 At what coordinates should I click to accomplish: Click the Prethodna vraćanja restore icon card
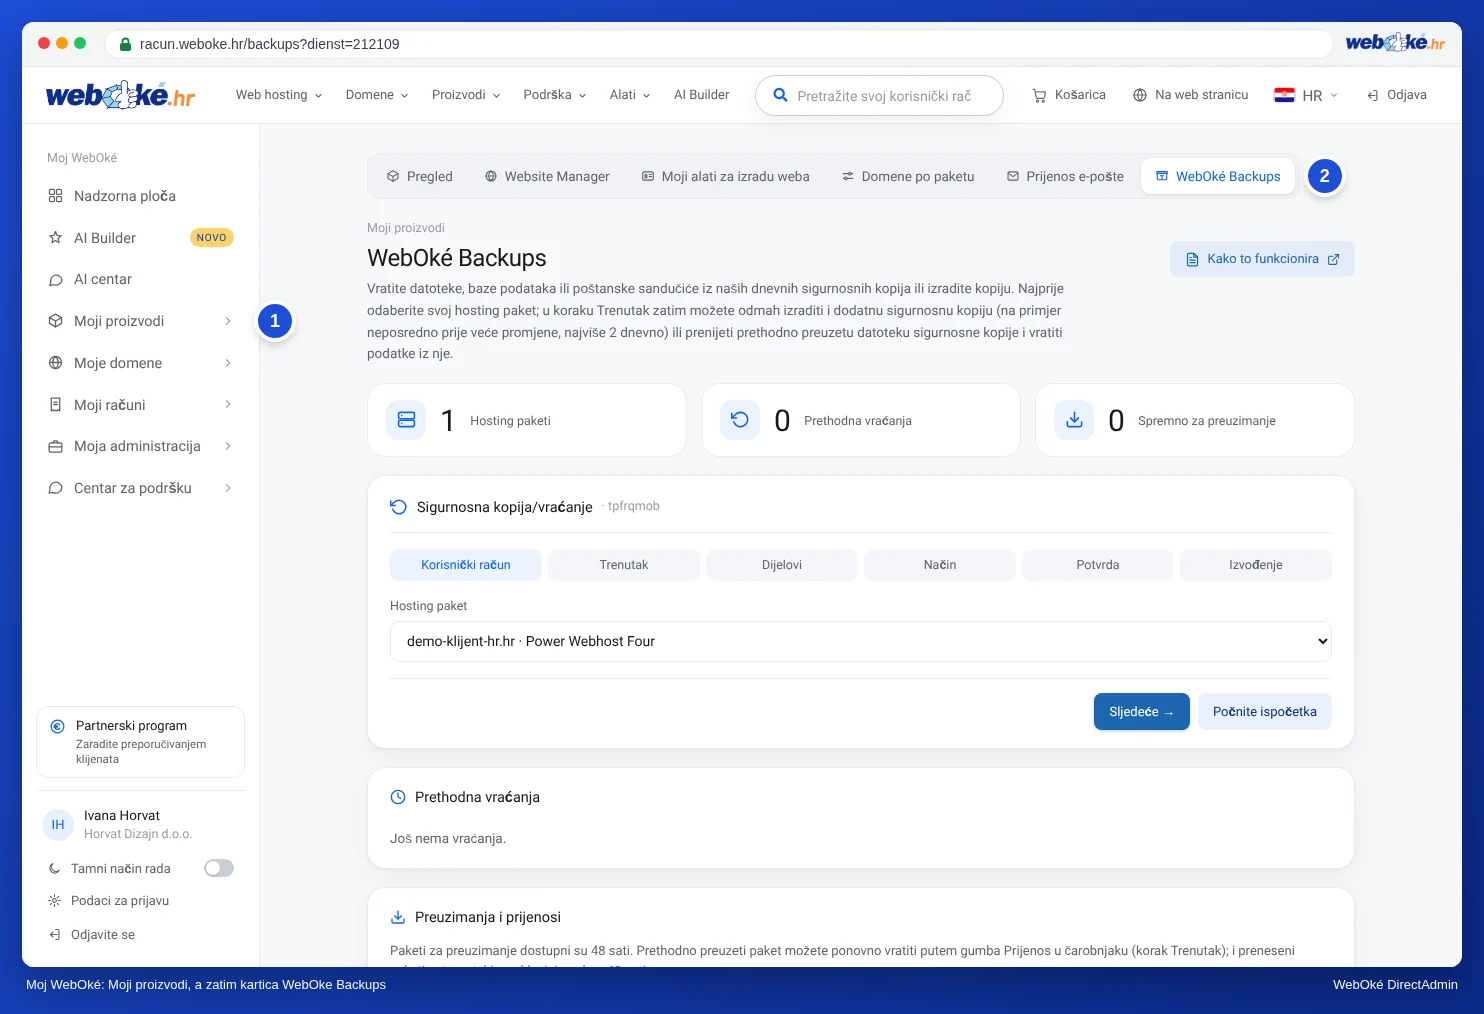point(740,420)
